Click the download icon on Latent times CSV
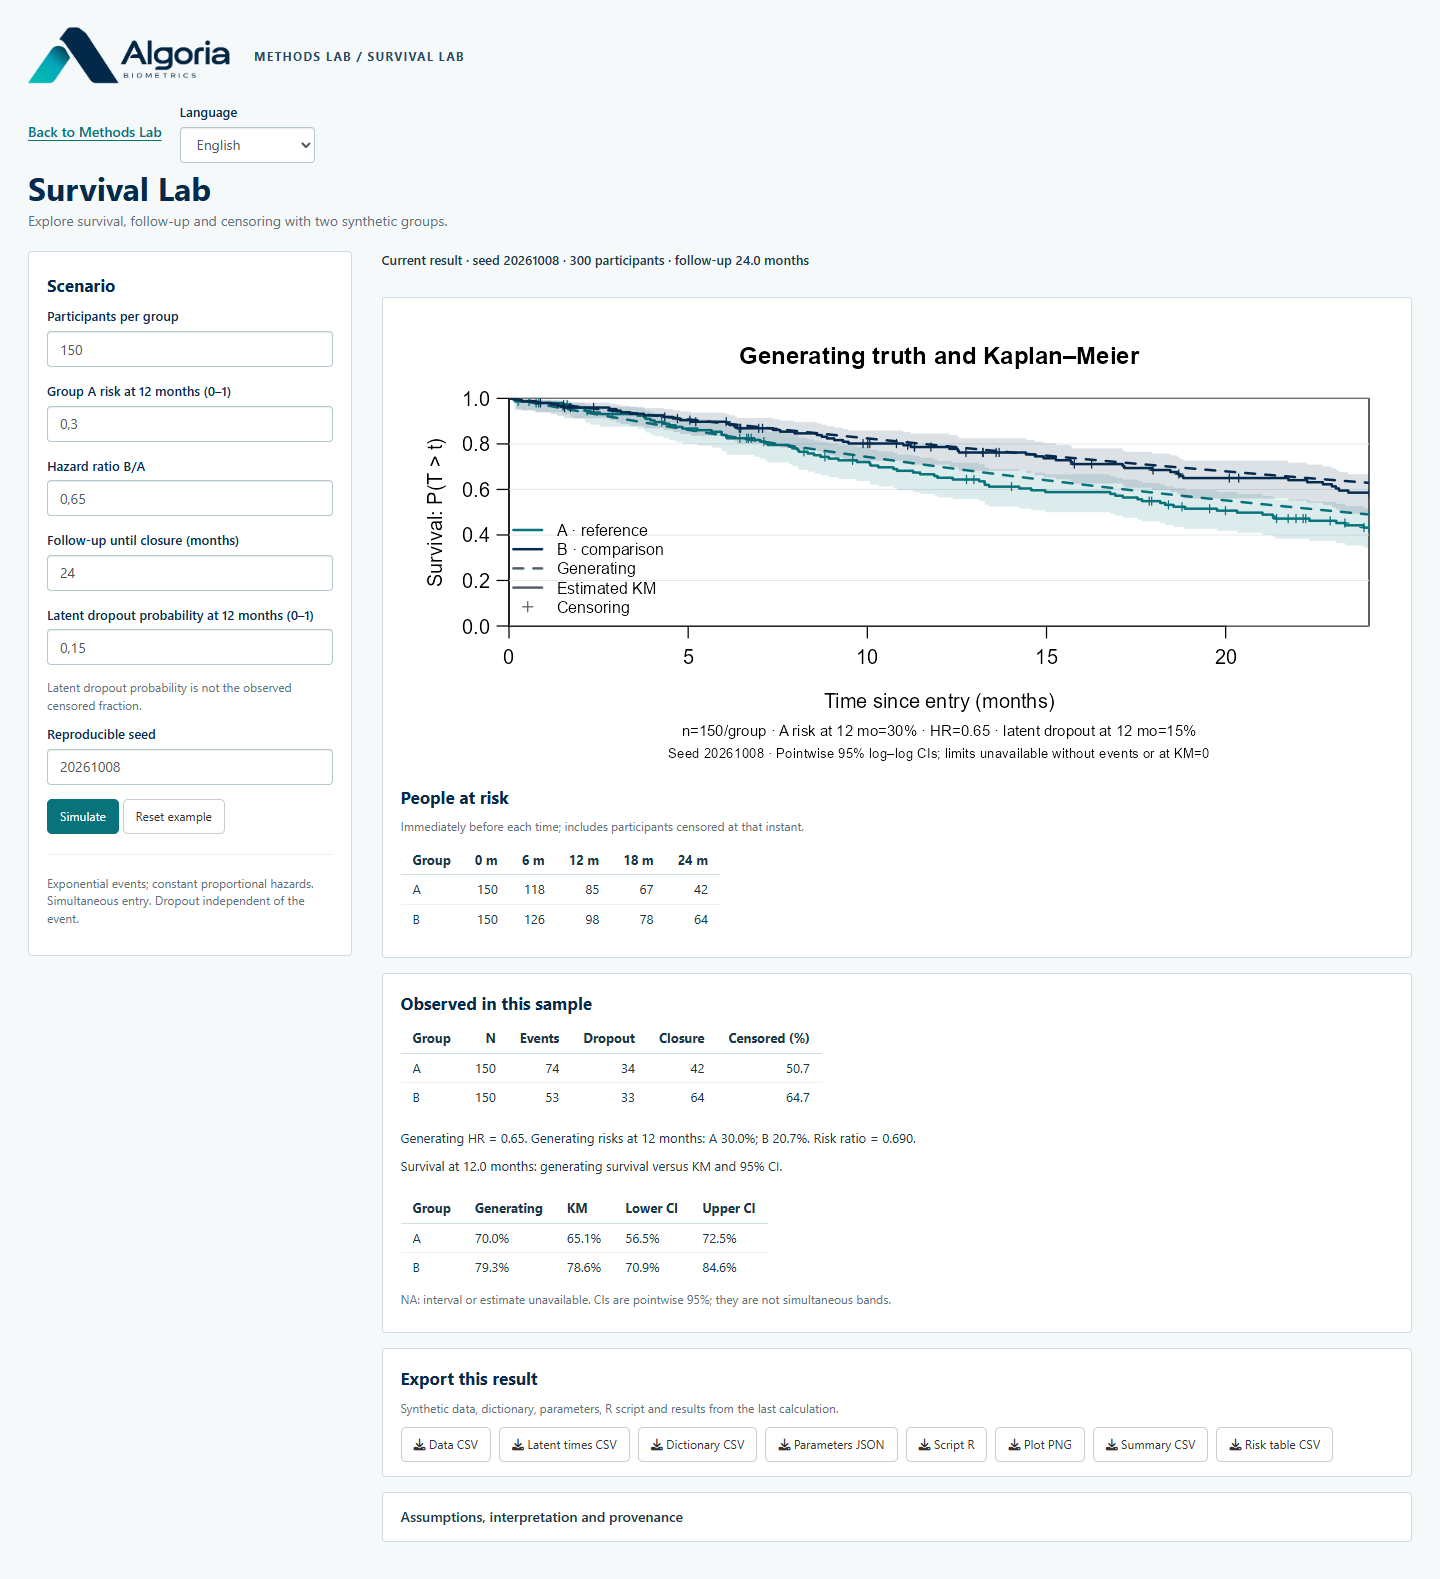The width and height of the screenshot is (1440, 1579). 518,1445
